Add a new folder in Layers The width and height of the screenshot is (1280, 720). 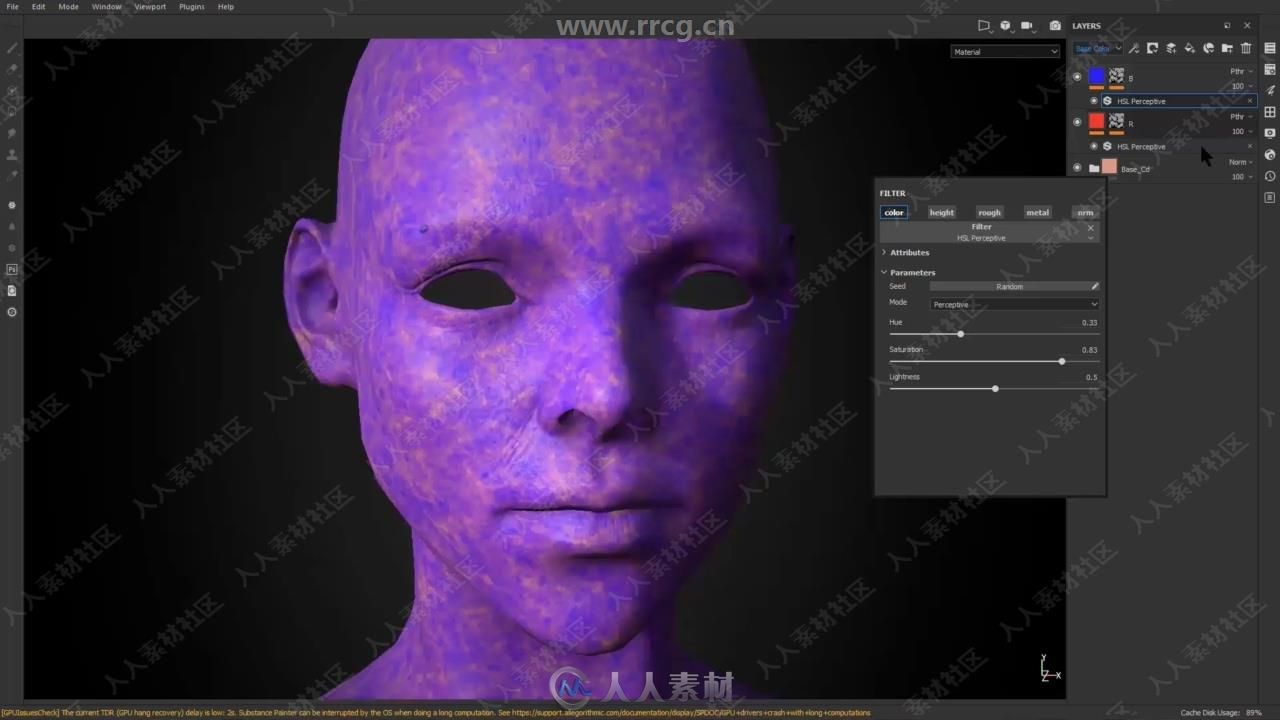point(1227,48)
